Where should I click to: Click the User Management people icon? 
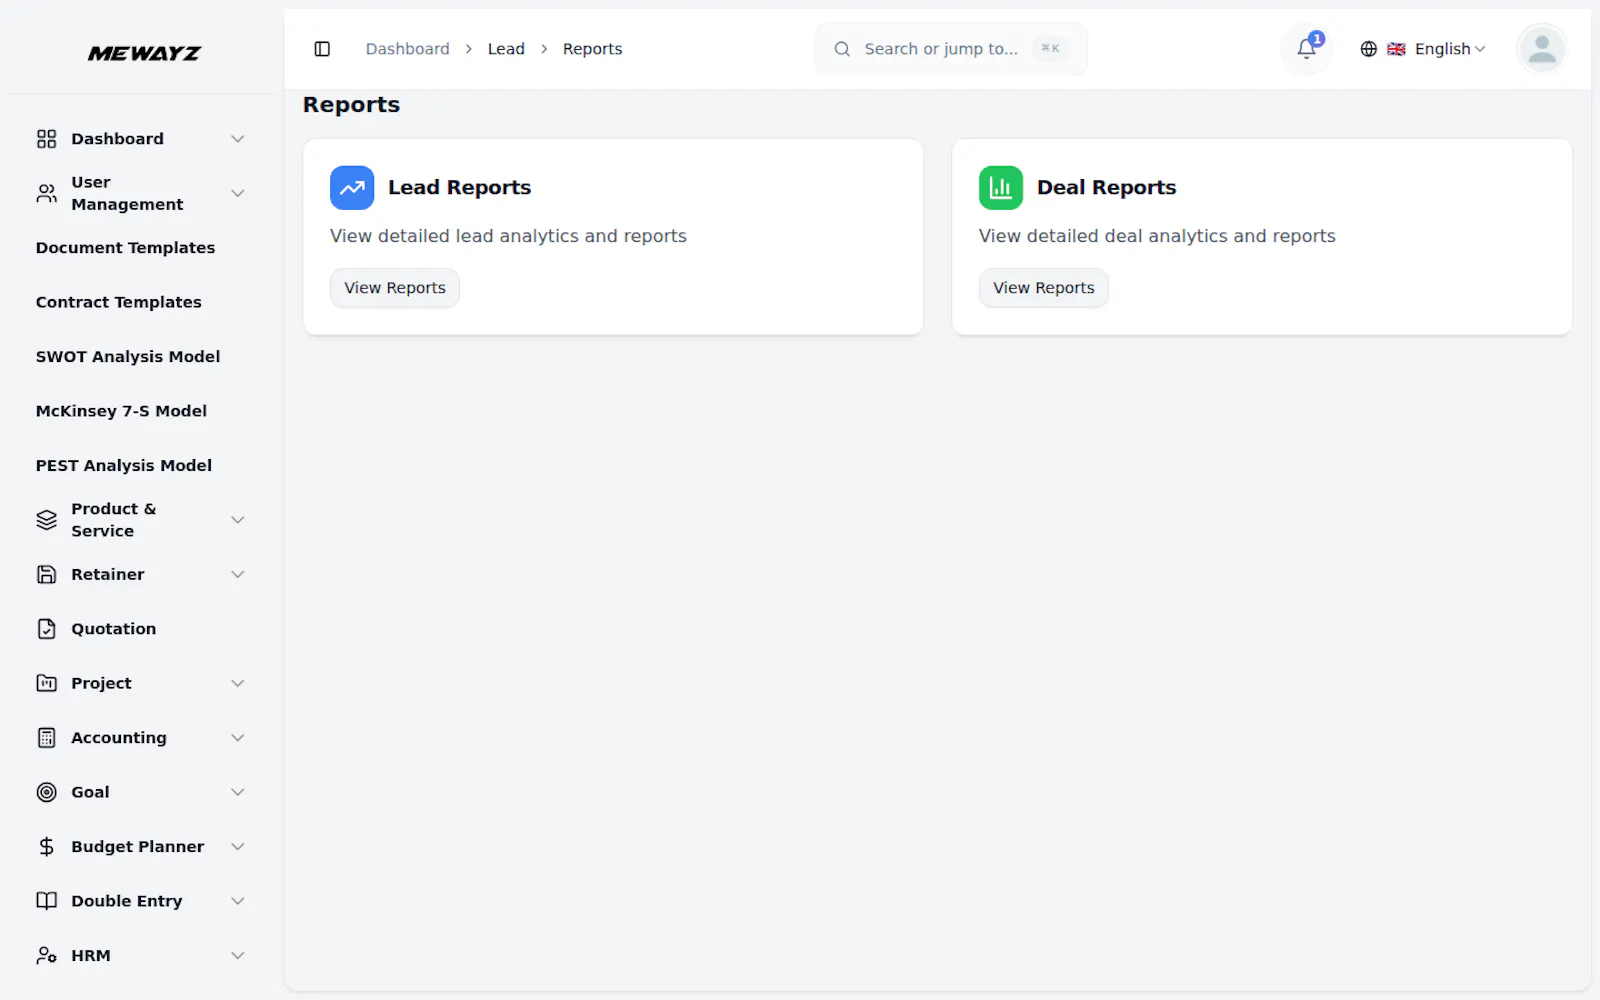(x=47, y=193)
